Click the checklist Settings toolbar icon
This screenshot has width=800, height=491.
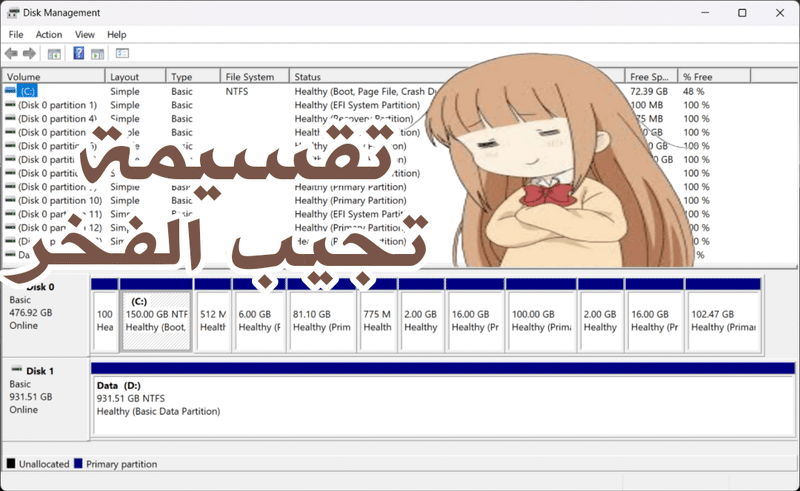click(x=122, y=53)
